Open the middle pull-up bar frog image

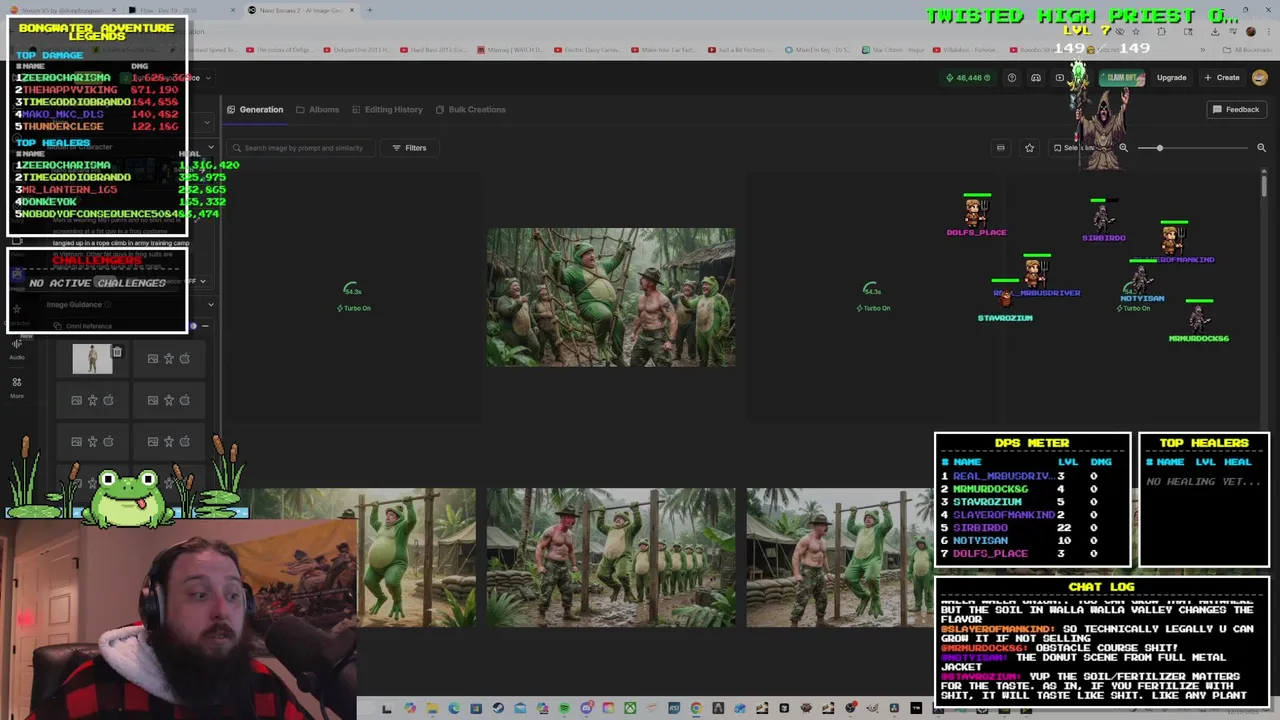point(611,557)
